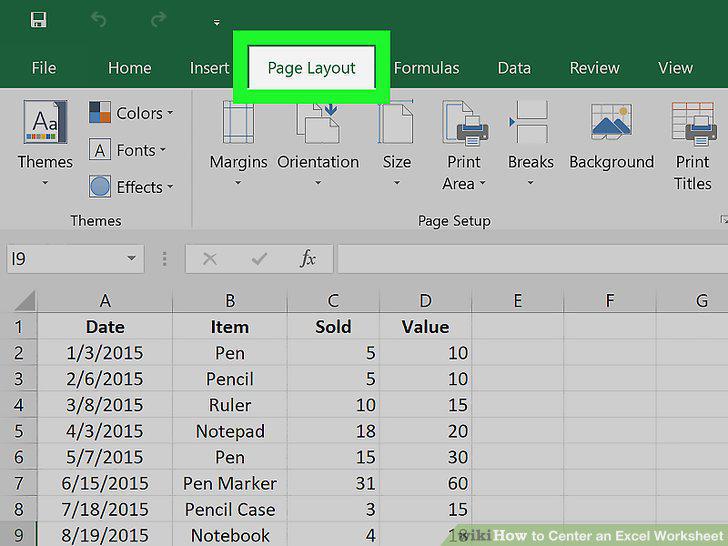
Task: Click the Pen Marker cell
Action: coord(230,483)
